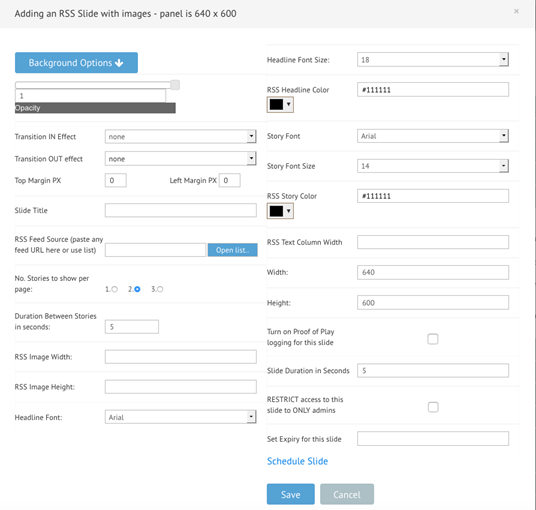Click the Slide Title input field
This screenshot has width=536, height=510.
(x=180, y=210)
